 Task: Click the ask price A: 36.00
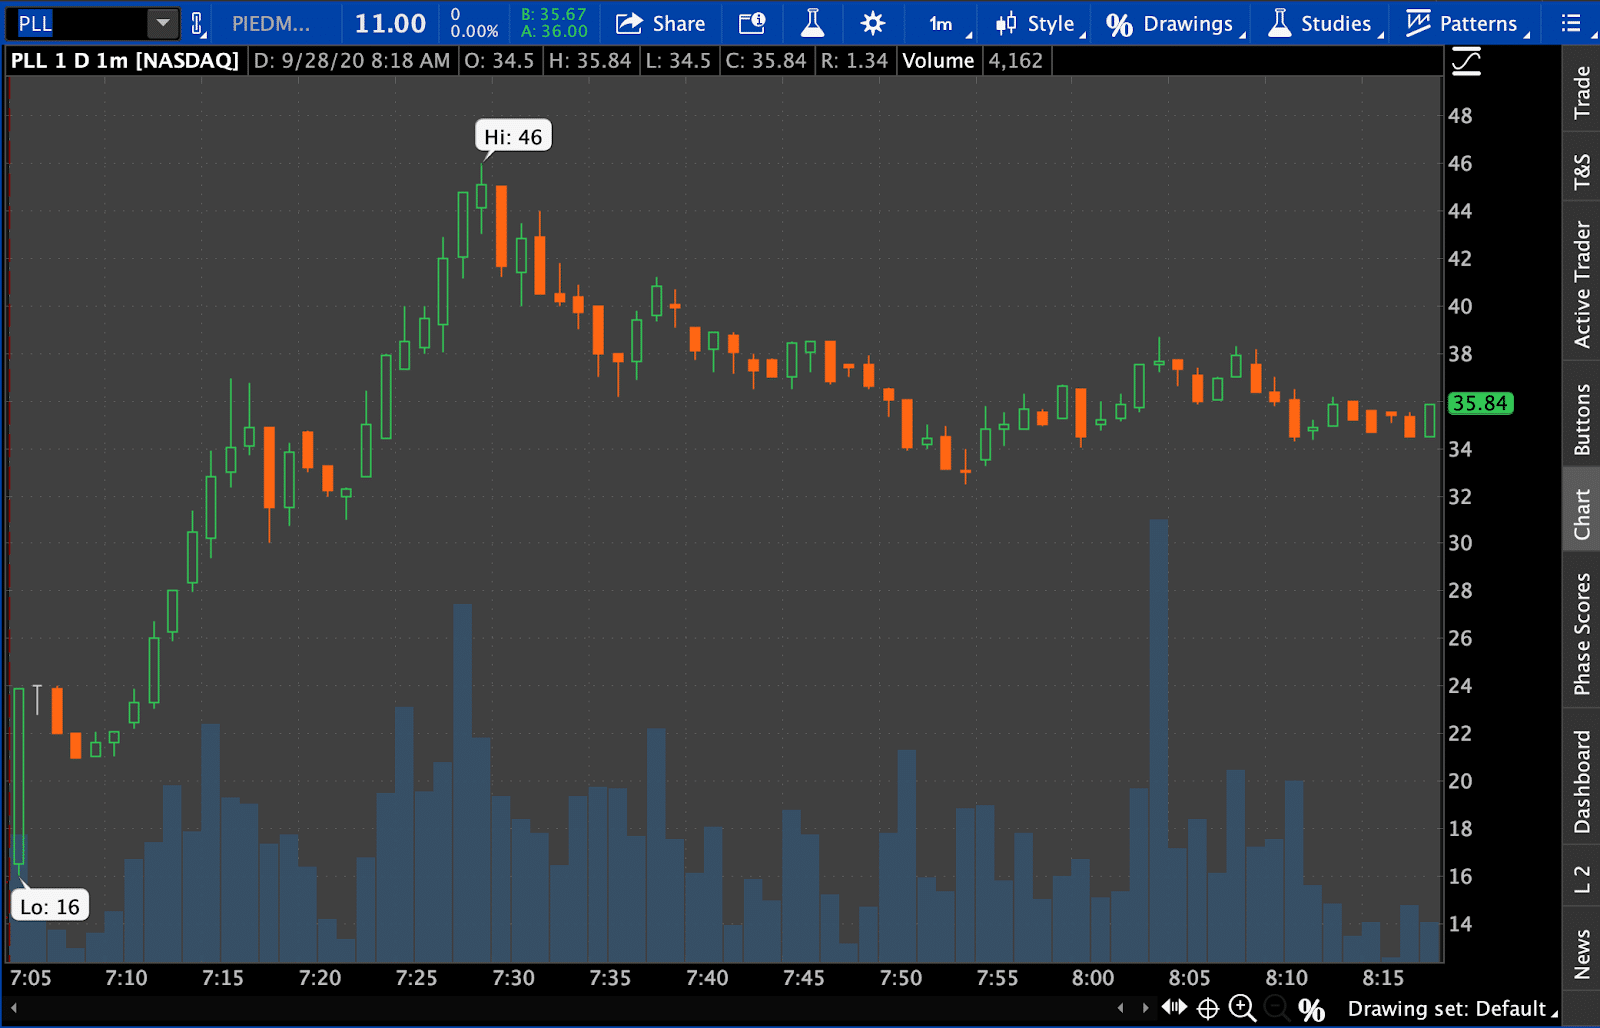tap(554, 31)
